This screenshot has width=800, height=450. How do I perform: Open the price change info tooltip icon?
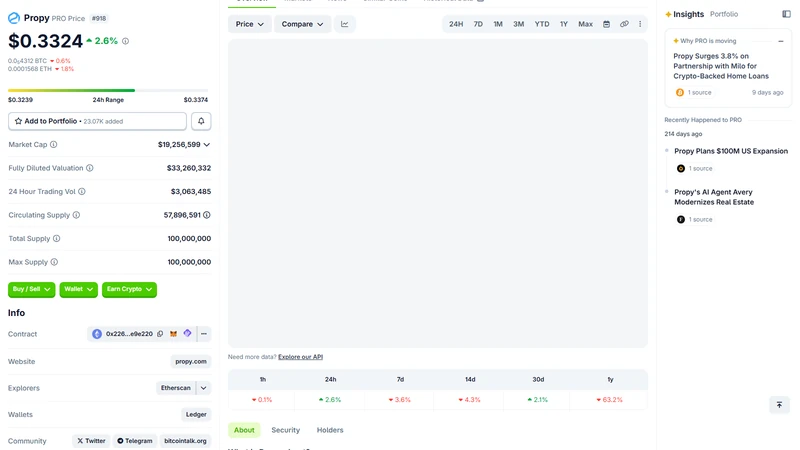[126, 41]
